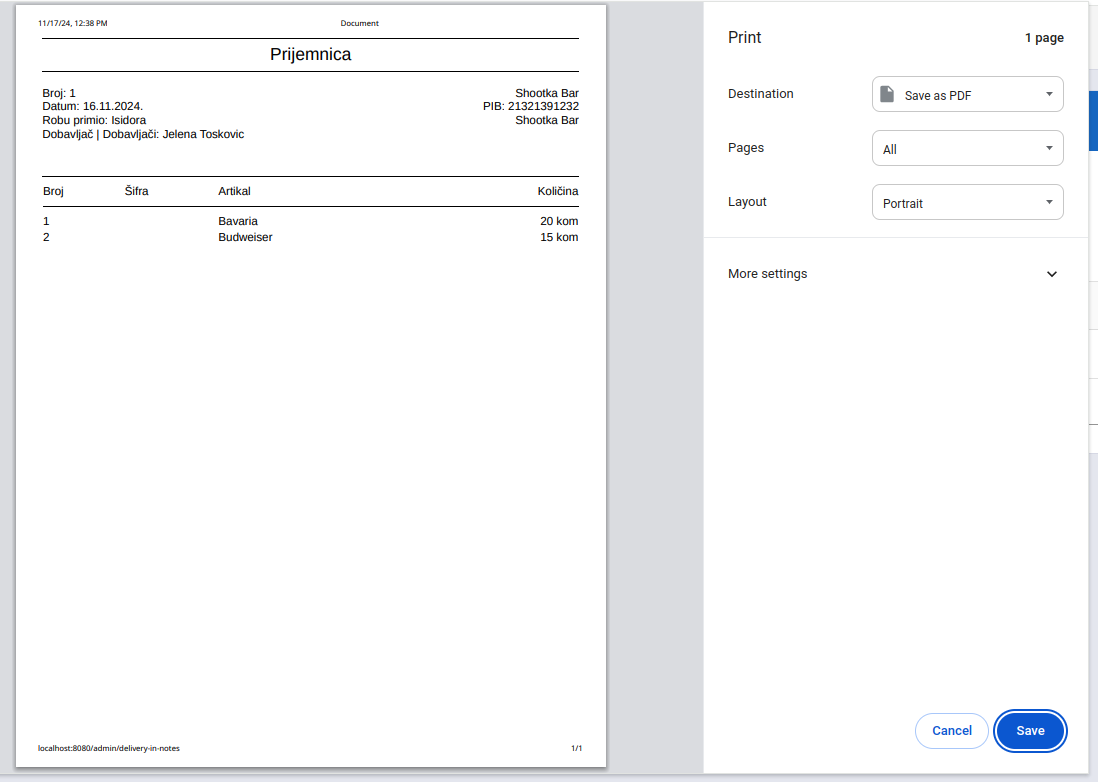The width and height of the screenshot is (1098, 782).
Task: Click the PDF file icon in Destination
Action: click(x=886, y=94)
